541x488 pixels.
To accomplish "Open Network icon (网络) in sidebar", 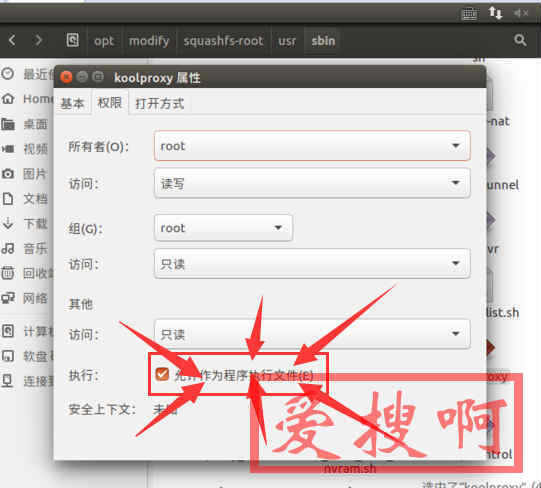I will coord(8,298).
